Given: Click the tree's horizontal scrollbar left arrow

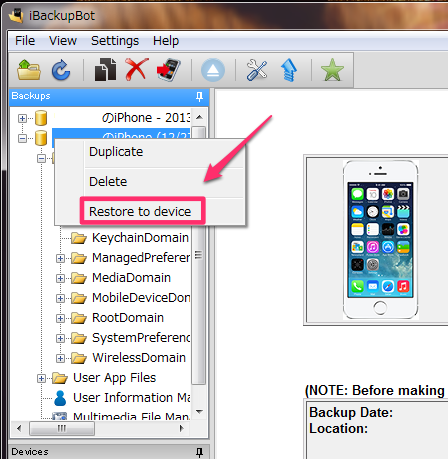Looking at the screenshot, I should (x=19, y=428).
